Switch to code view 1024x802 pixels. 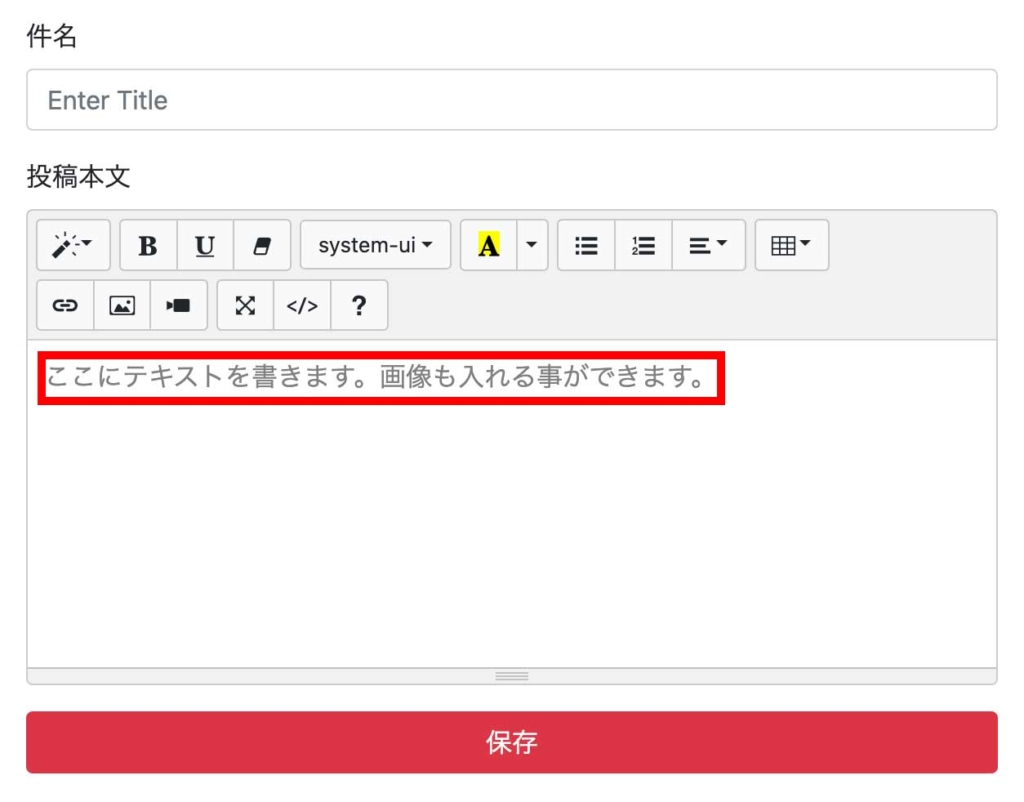302,306
